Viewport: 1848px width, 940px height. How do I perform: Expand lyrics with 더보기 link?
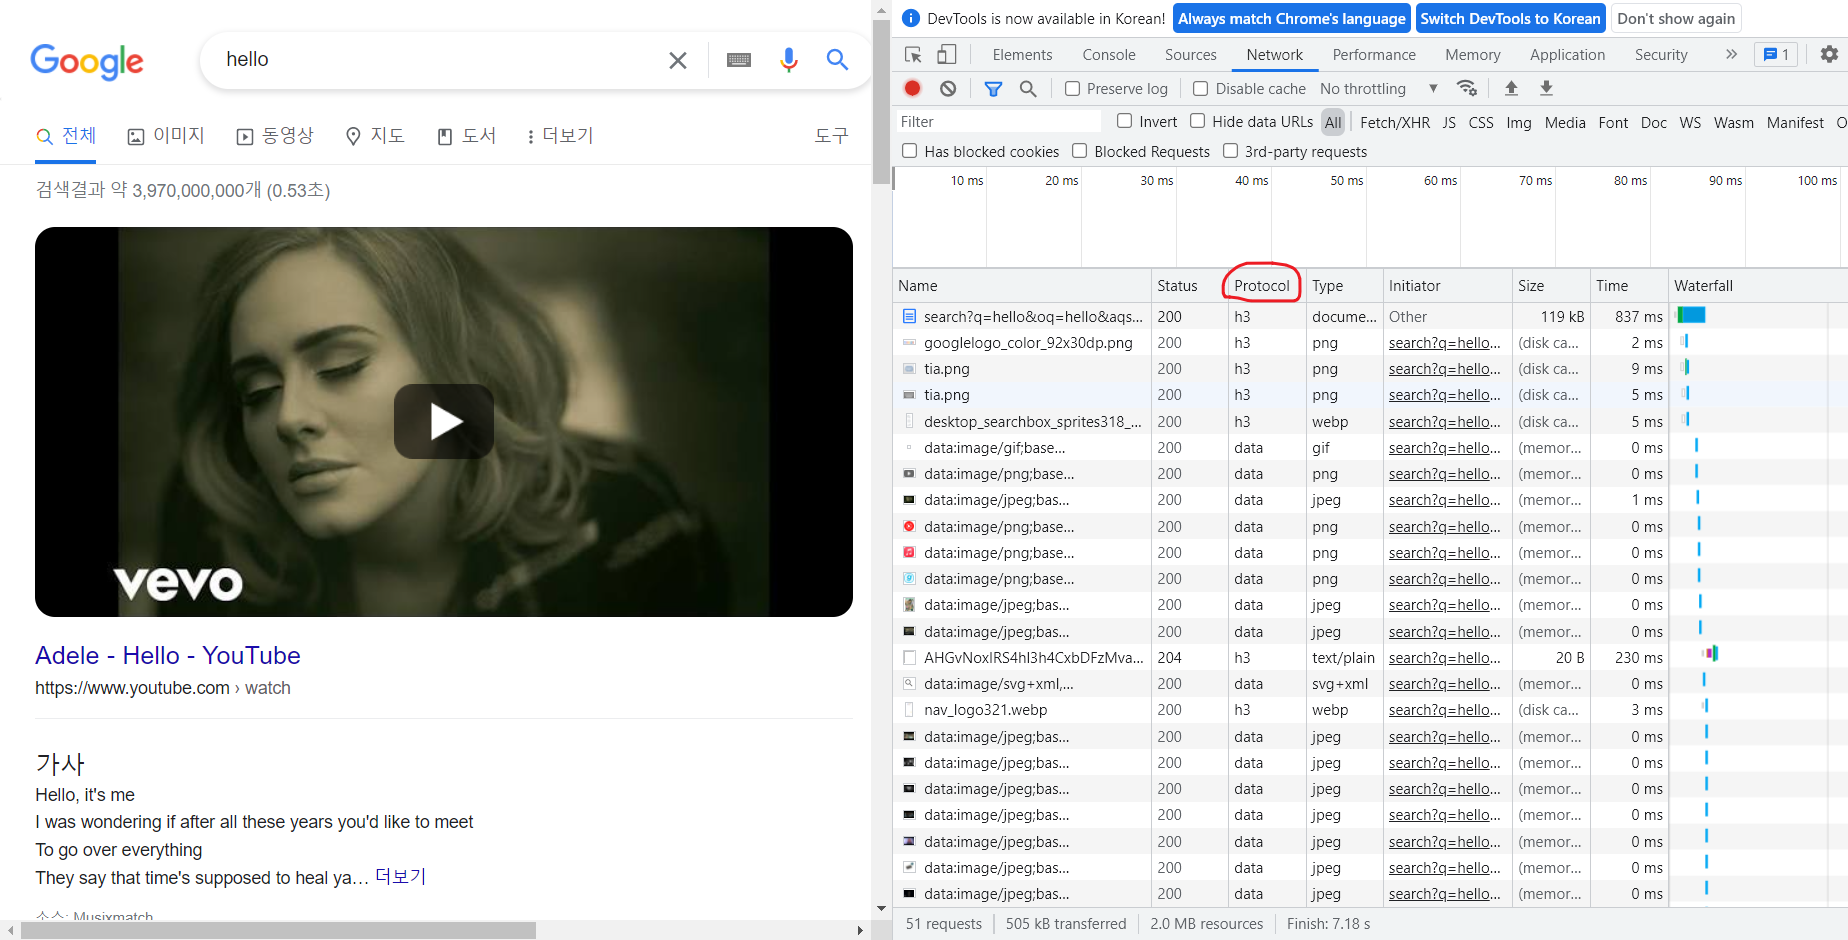[400, 877]
